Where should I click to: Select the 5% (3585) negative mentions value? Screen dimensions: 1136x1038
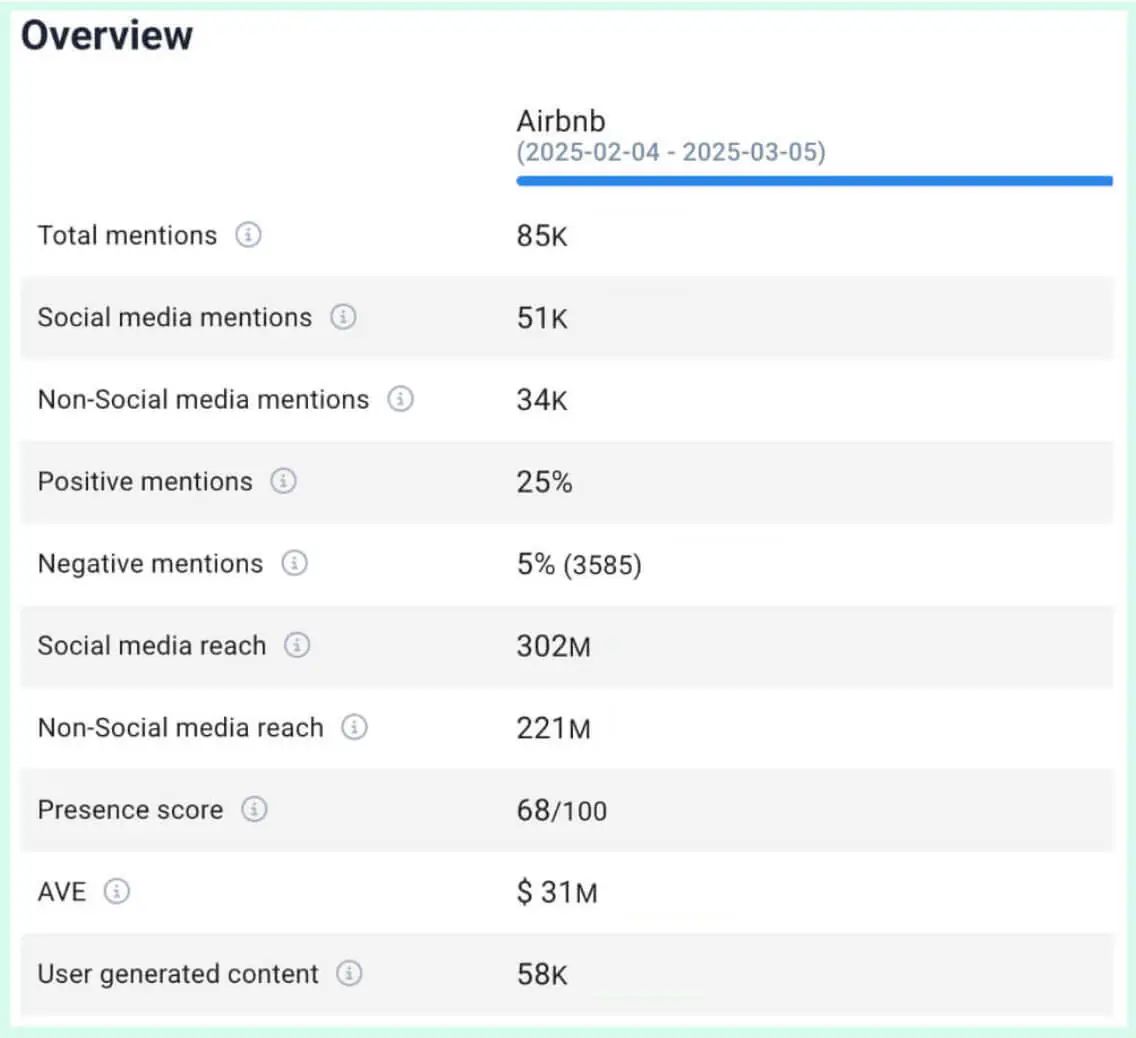579,564
